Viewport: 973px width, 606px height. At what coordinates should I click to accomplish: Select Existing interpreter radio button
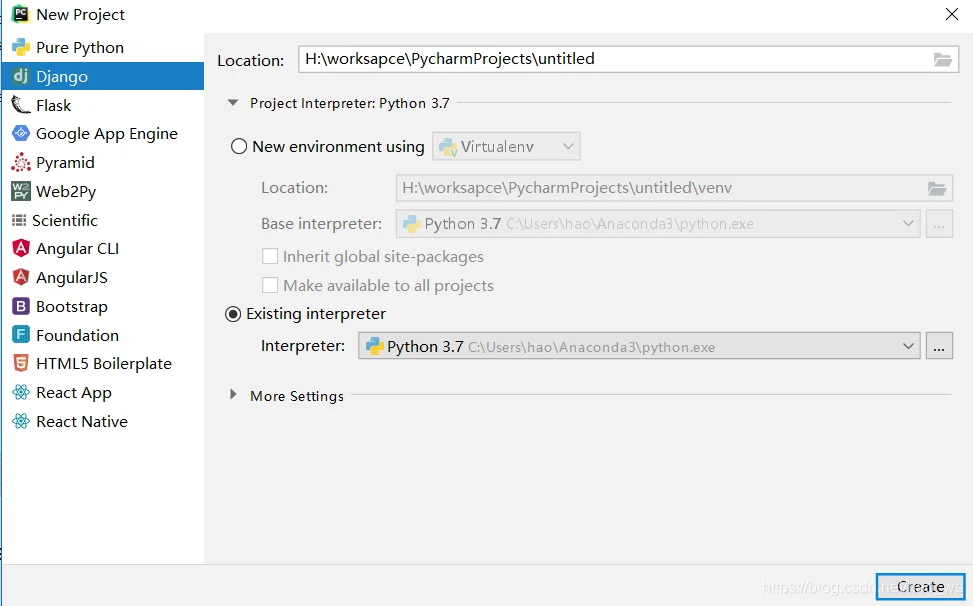coord(233,314)
